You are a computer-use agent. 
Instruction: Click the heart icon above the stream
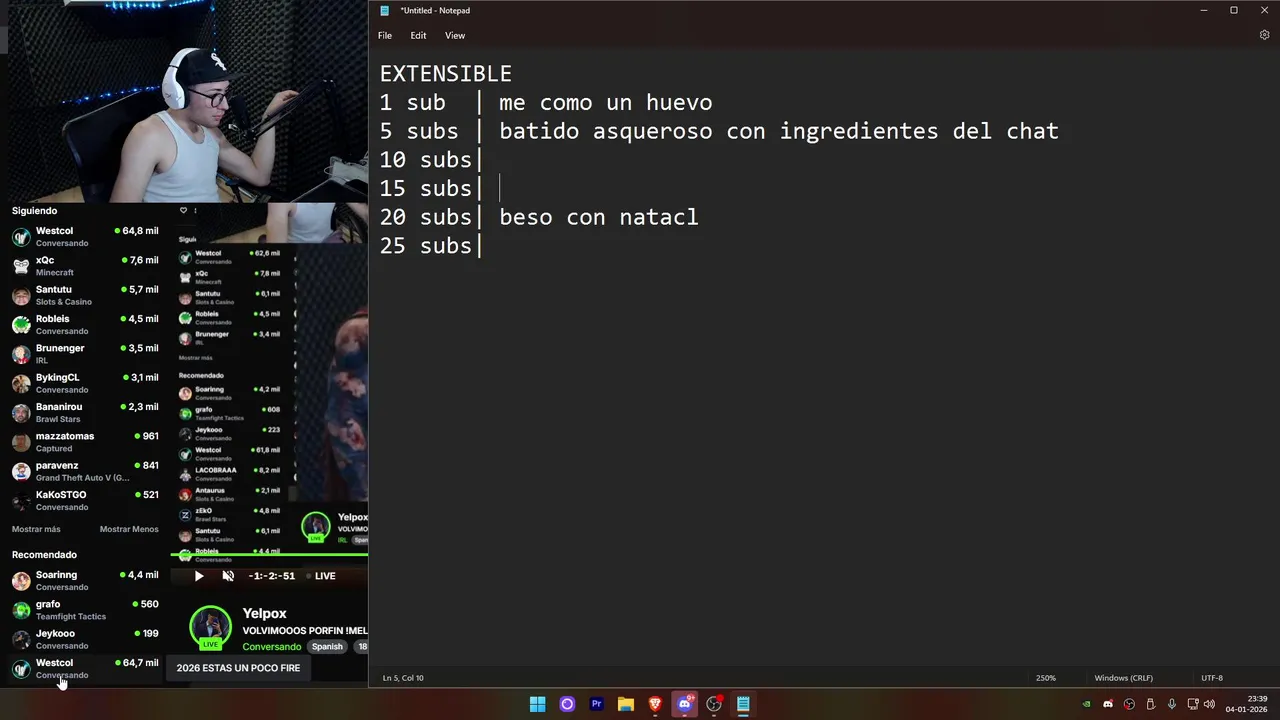pyautogui.click(x=183, y=210)
